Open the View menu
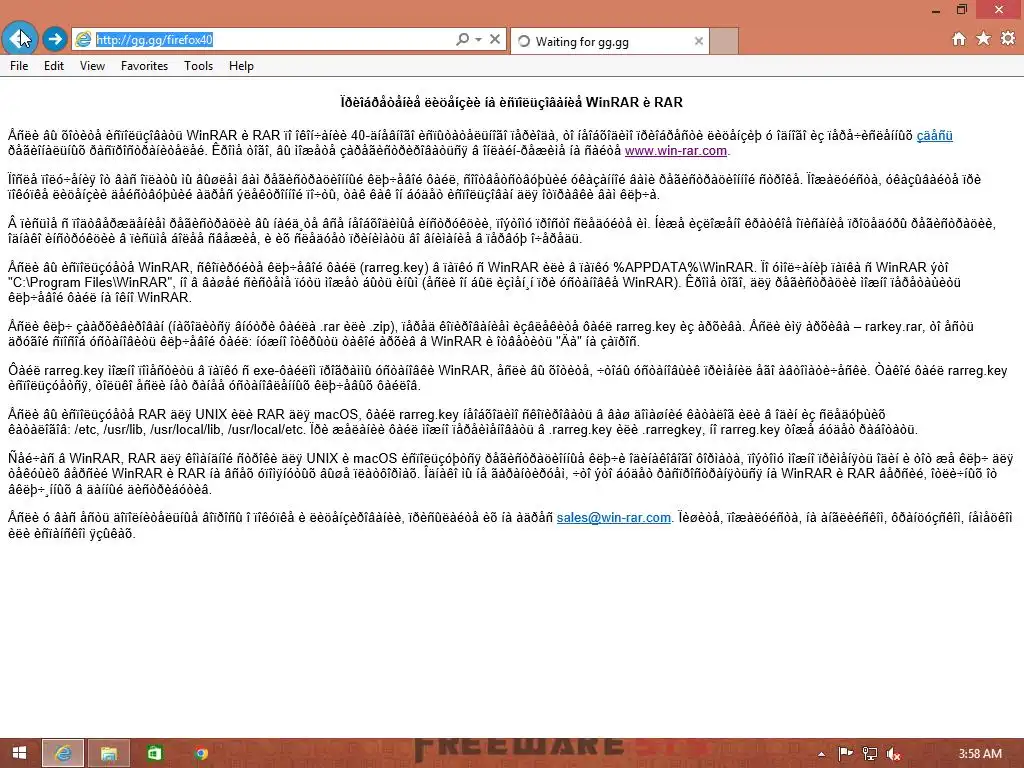The width and height of the screenshot is (1024, 768). (92, 66)
